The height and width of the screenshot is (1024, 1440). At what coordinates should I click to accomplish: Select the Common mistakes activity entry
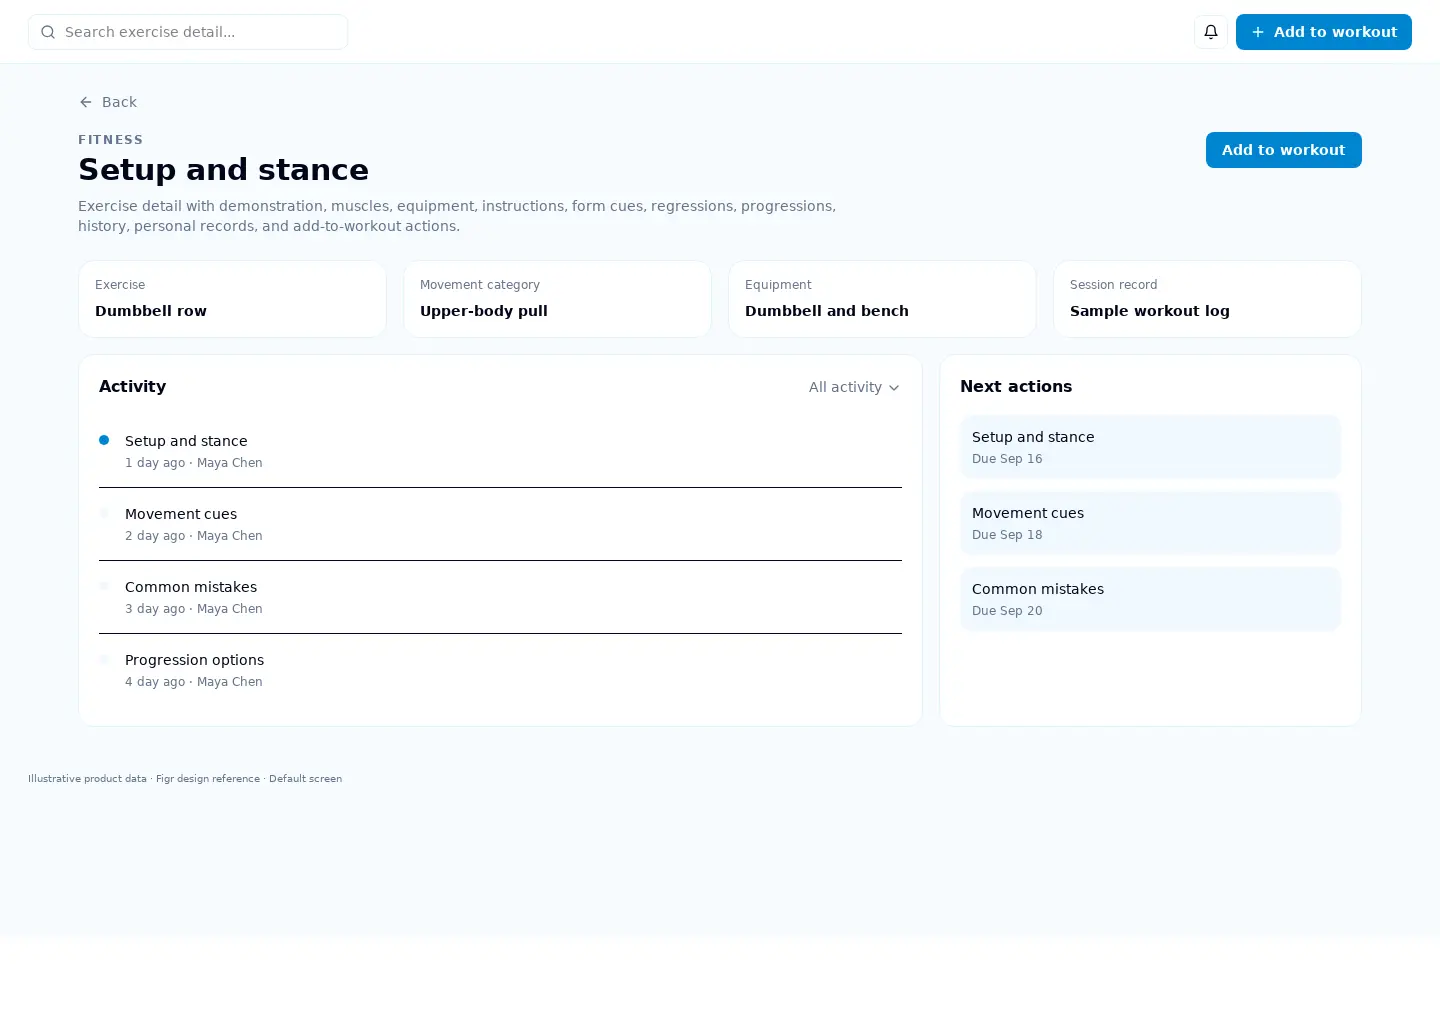[500, 597]
